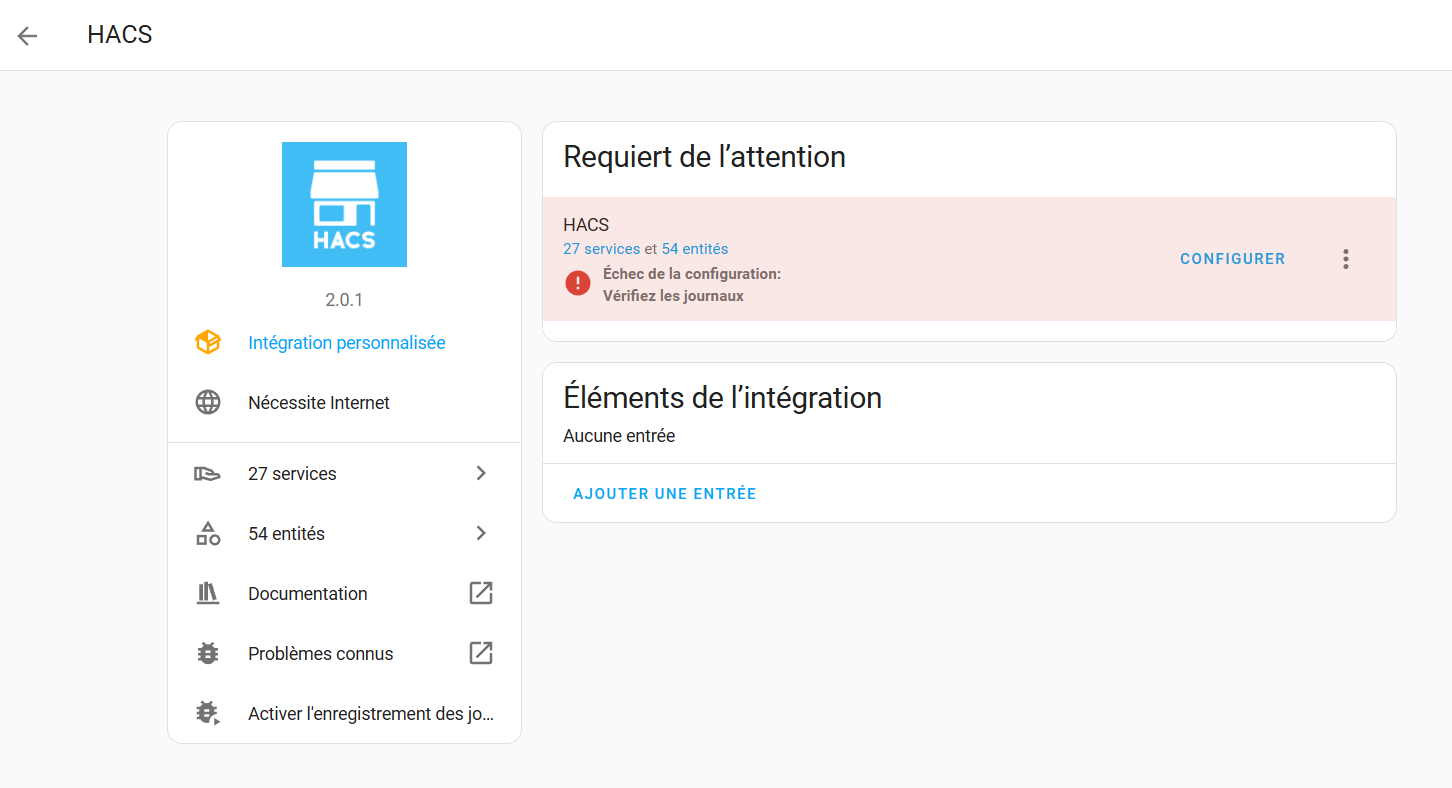The height and width of the screenshot is (788, 1452).
Task: Expand the 54 entités chevron
Action: [481, 533]
